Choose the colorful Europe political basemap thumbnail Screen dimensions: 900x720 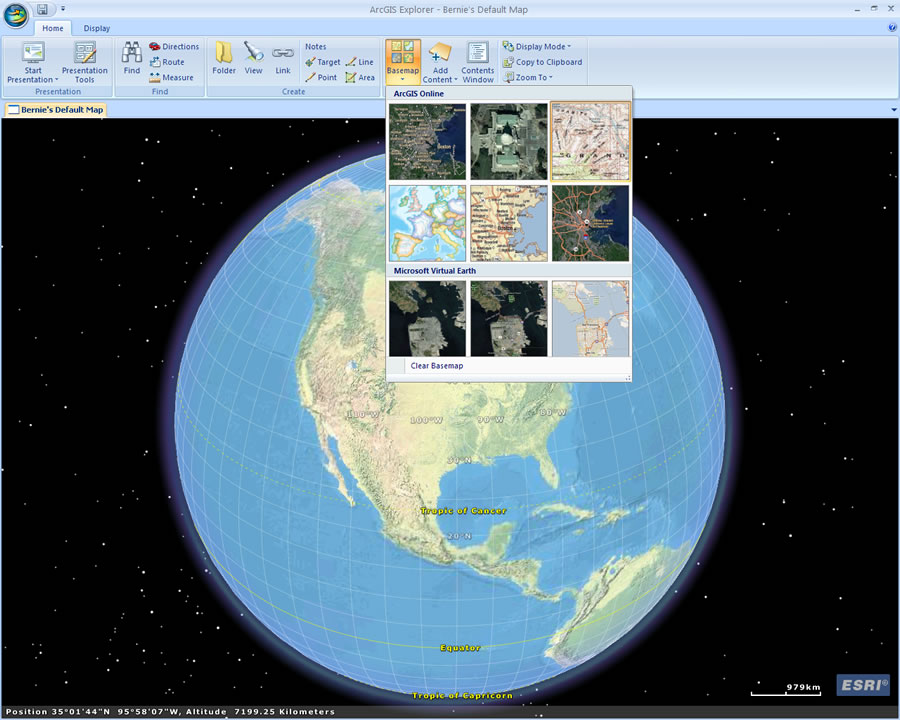427,223
